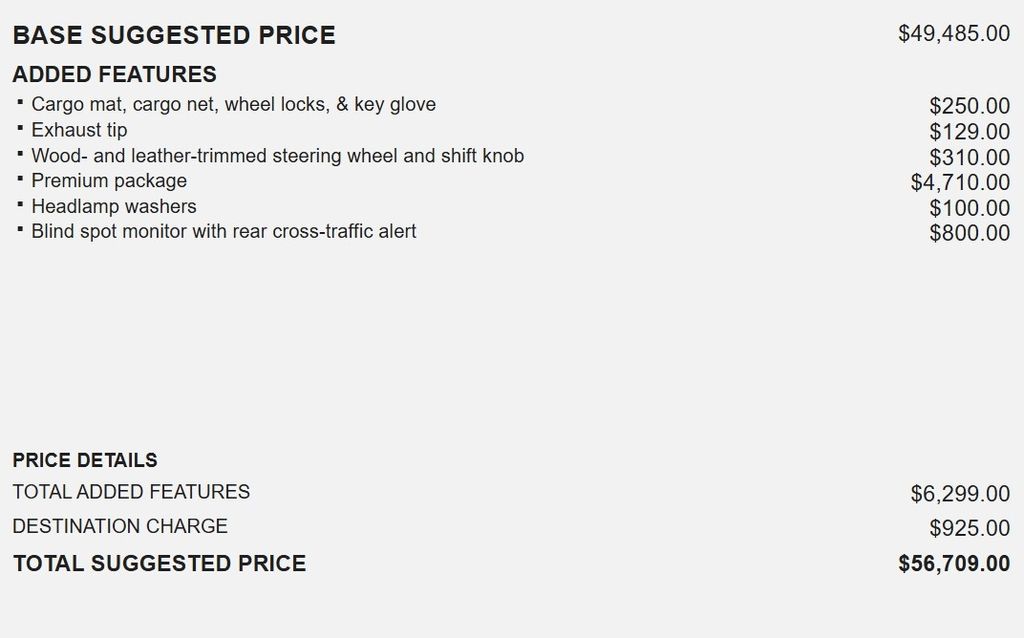Click the $6,299.00 added features total
Screen dimensions: 1024x638
(960, 494)
